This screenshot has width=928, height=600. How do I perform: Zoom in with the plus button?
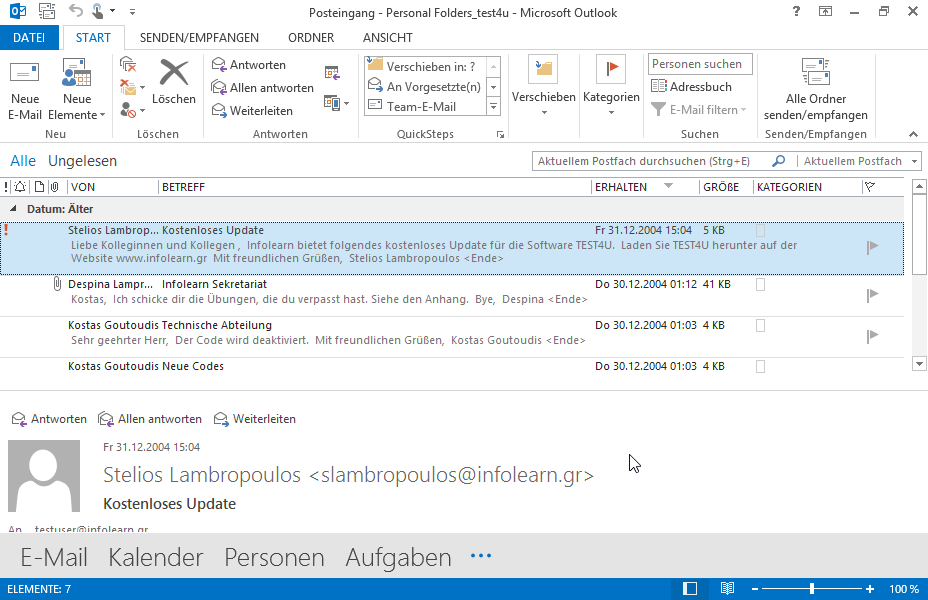click(x=869, y=589)
